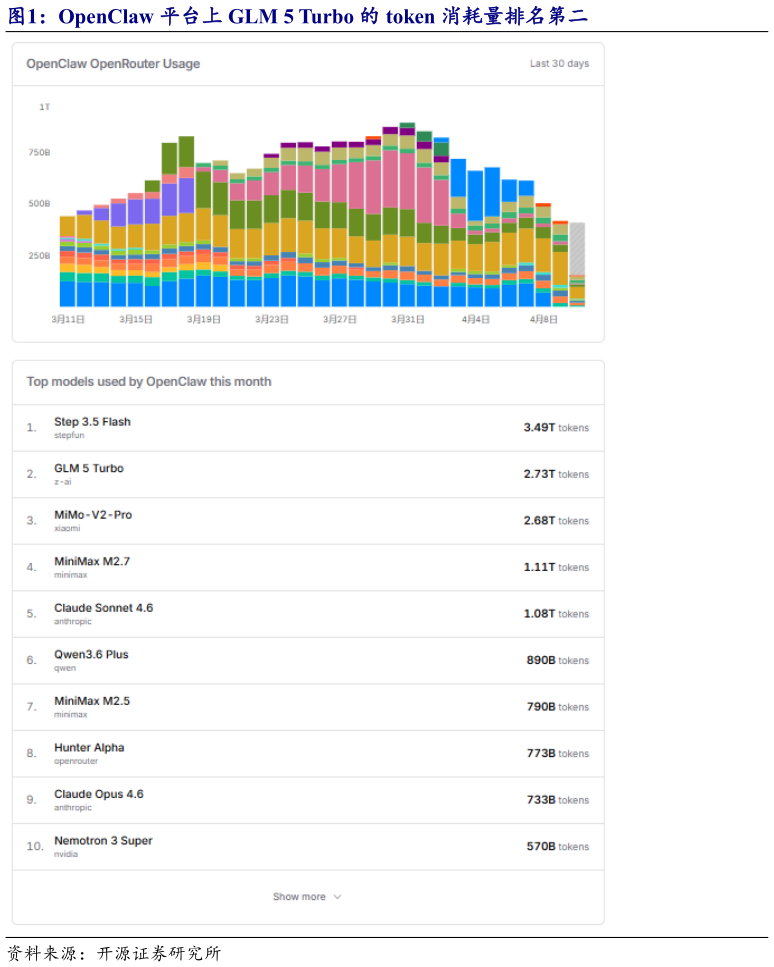
Task: Click the openrouter provider label
Action: pyautogui.click(x=76, y=761)
